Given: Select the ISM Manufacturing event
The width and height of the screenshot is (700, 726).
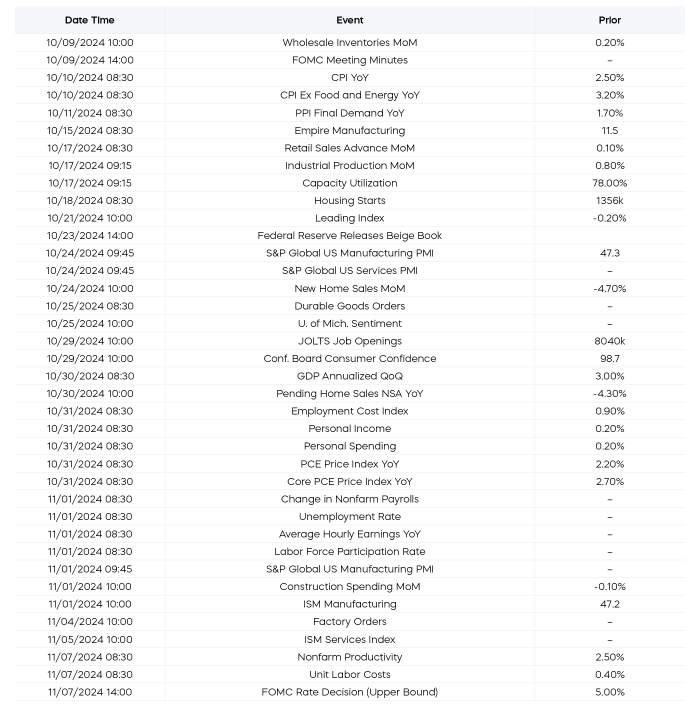Looking at the screenshot, I should 350,604.
